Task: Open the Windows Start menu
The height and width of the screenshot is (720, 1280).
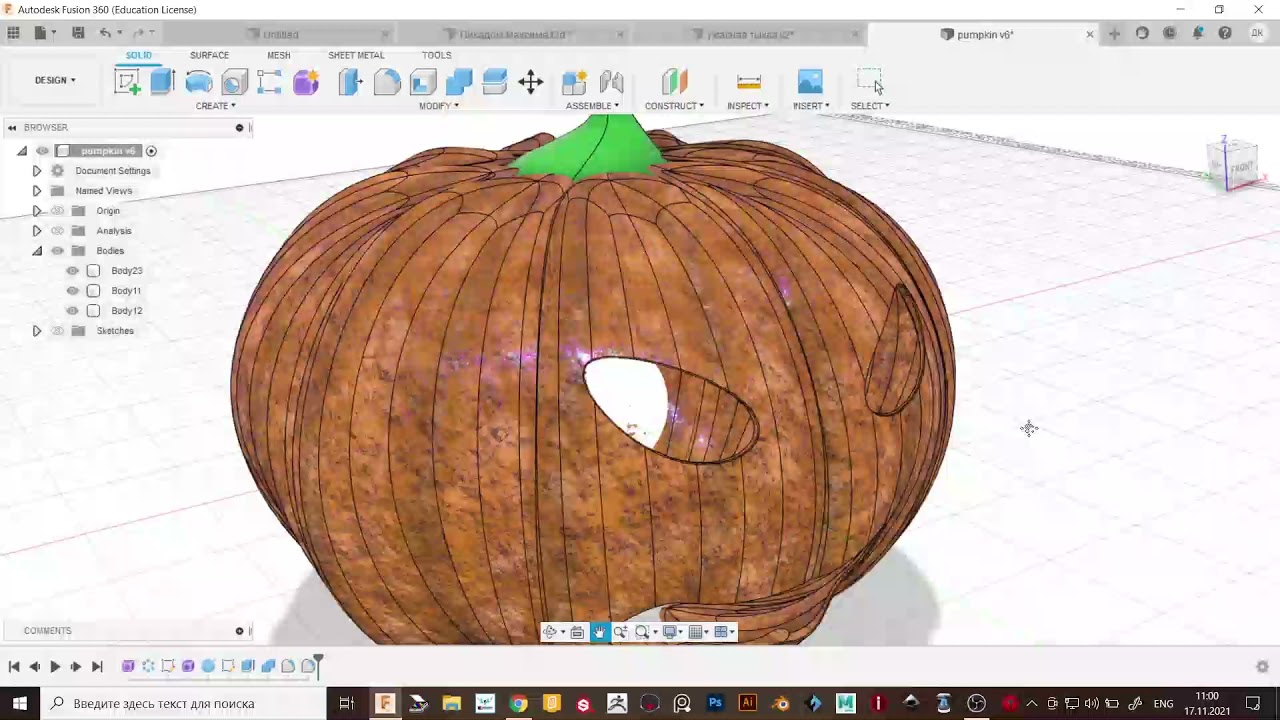Action: (x=19, y=703)
